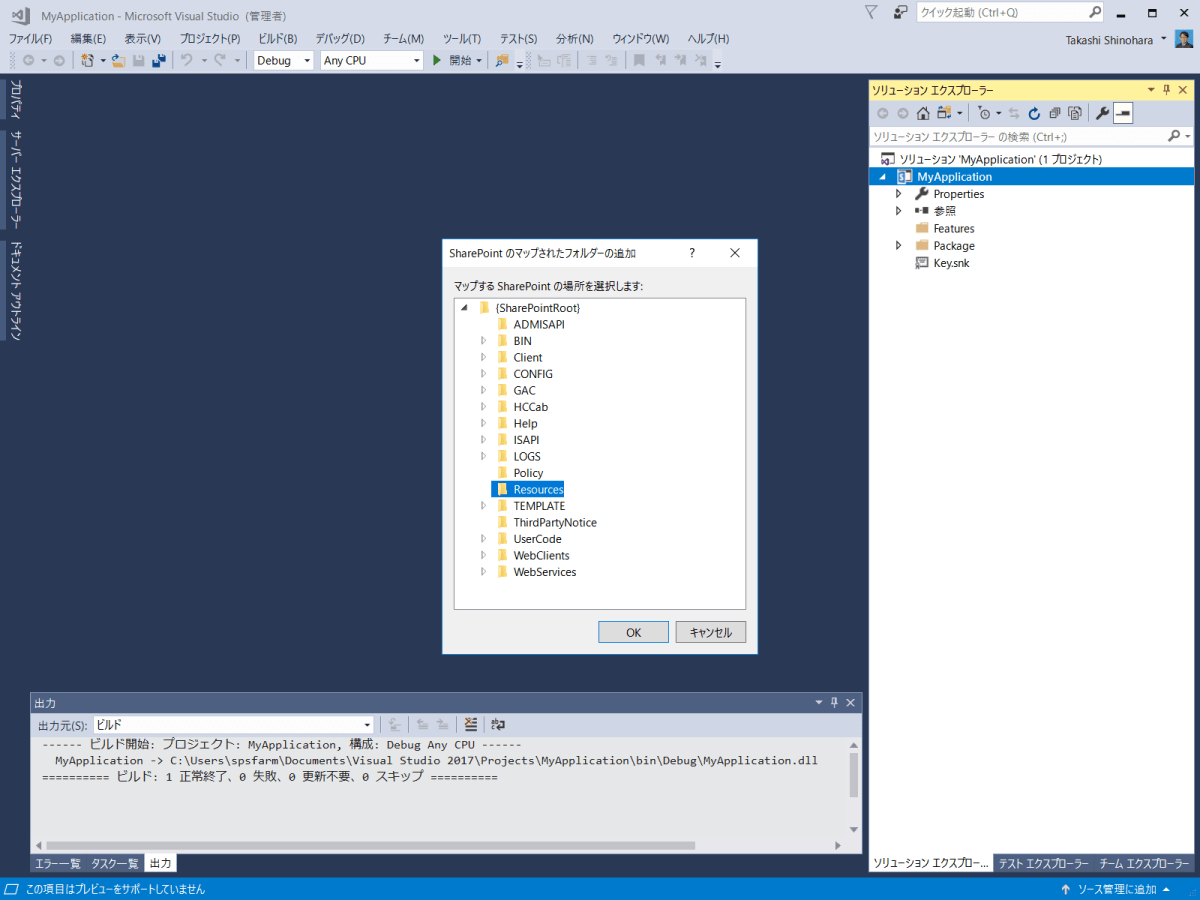Click ソース管理に追加 in the status bar

(1116, 889)
